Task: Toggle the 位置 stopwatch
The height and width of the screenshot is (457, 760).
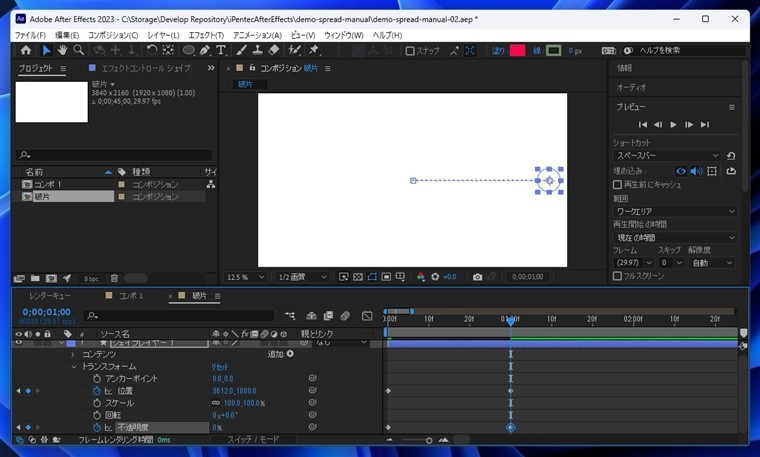Action: click(x=96, y=391)
